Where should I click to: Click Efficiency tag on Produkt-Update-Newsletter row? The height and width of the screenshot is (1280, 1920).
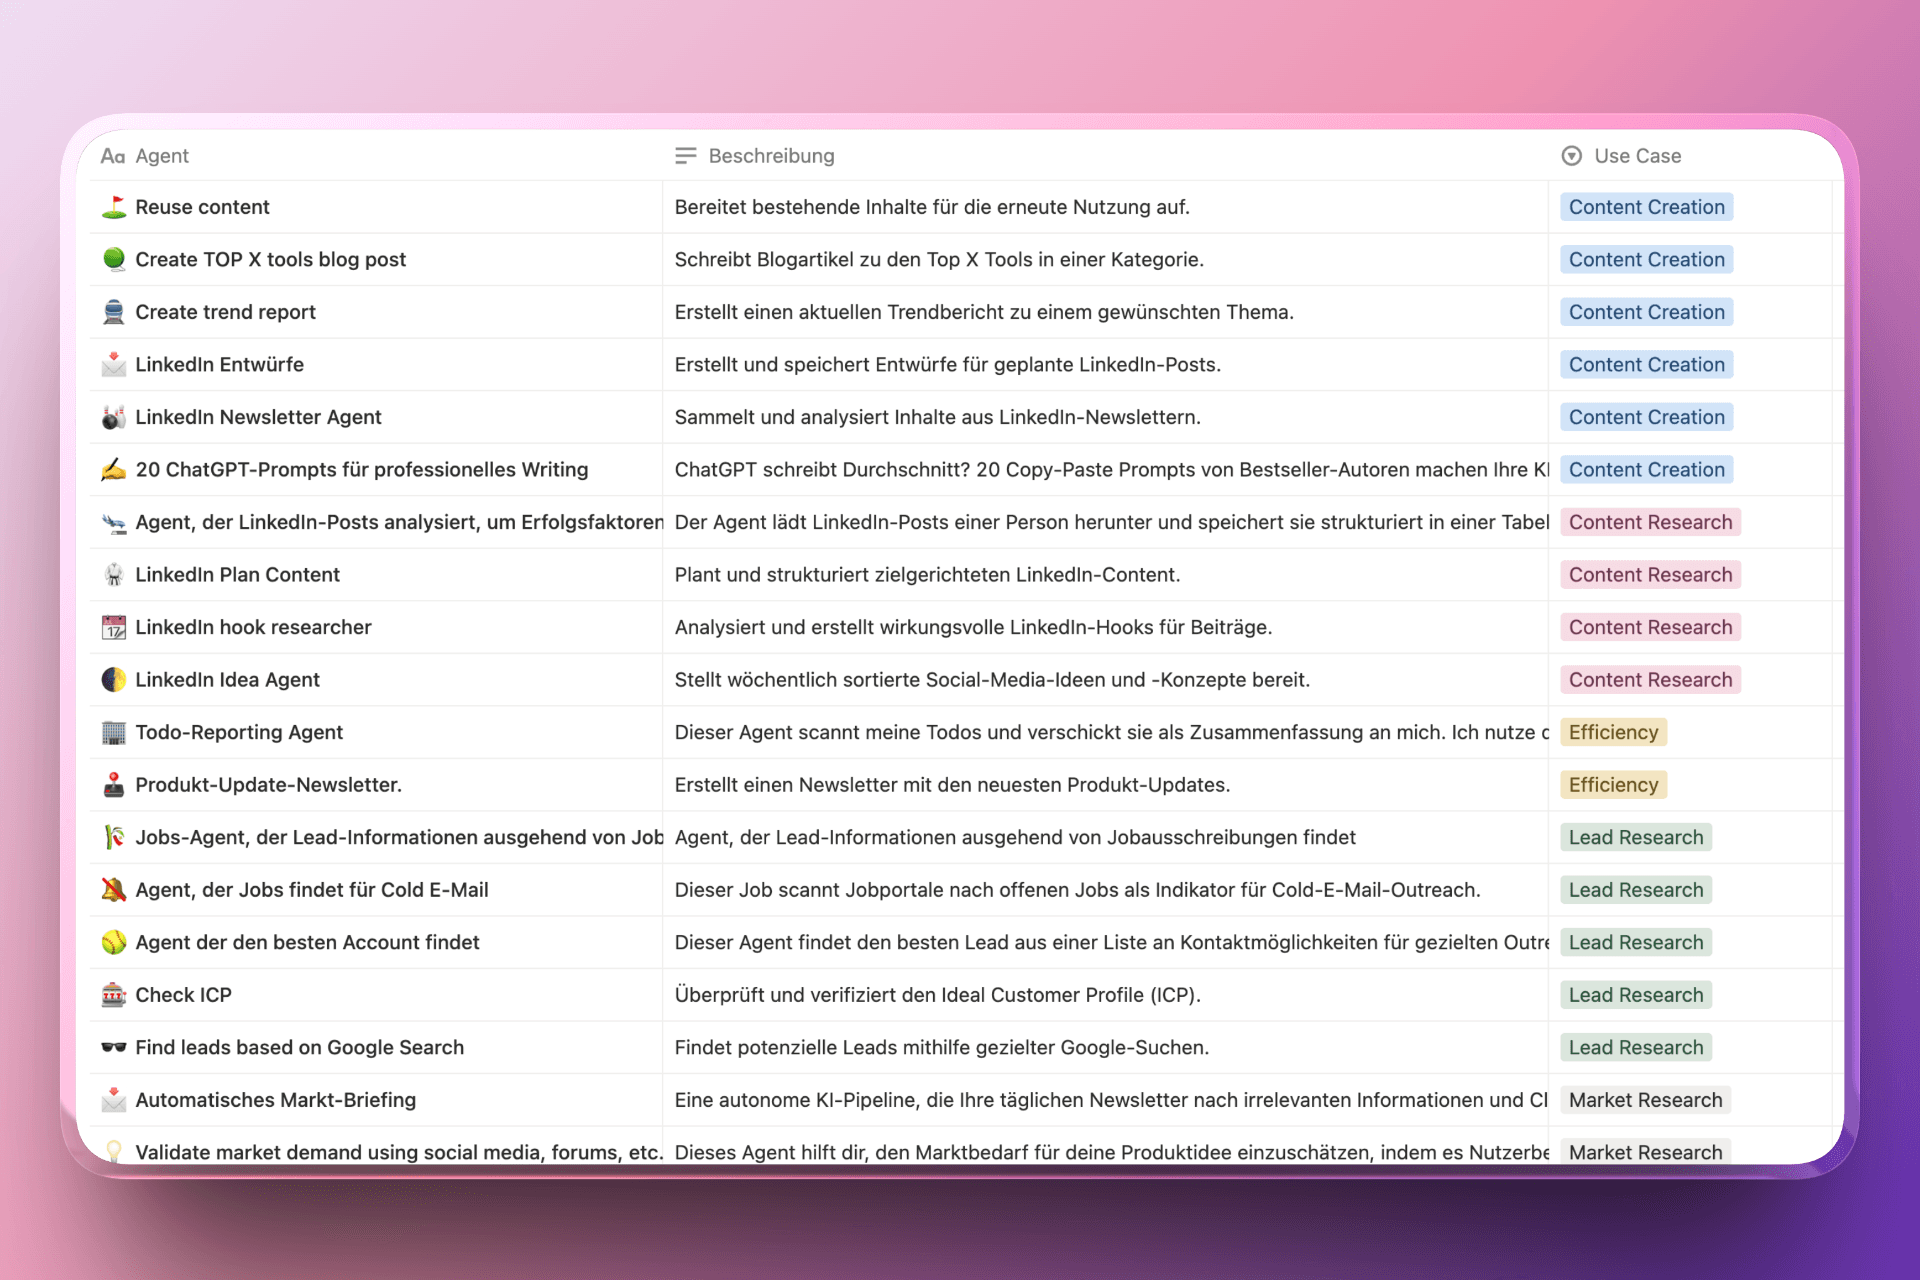(1612, 785)
